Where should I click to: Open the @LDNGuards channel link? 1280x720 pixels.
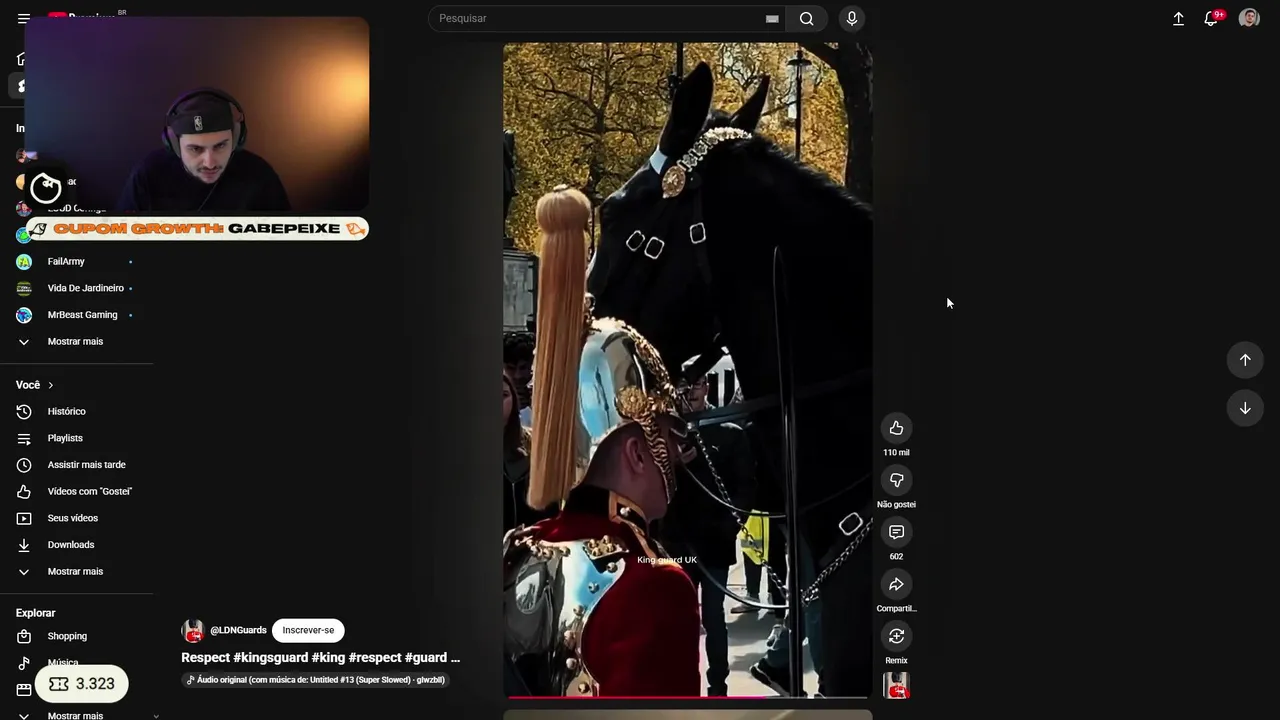tap(238, 630)
